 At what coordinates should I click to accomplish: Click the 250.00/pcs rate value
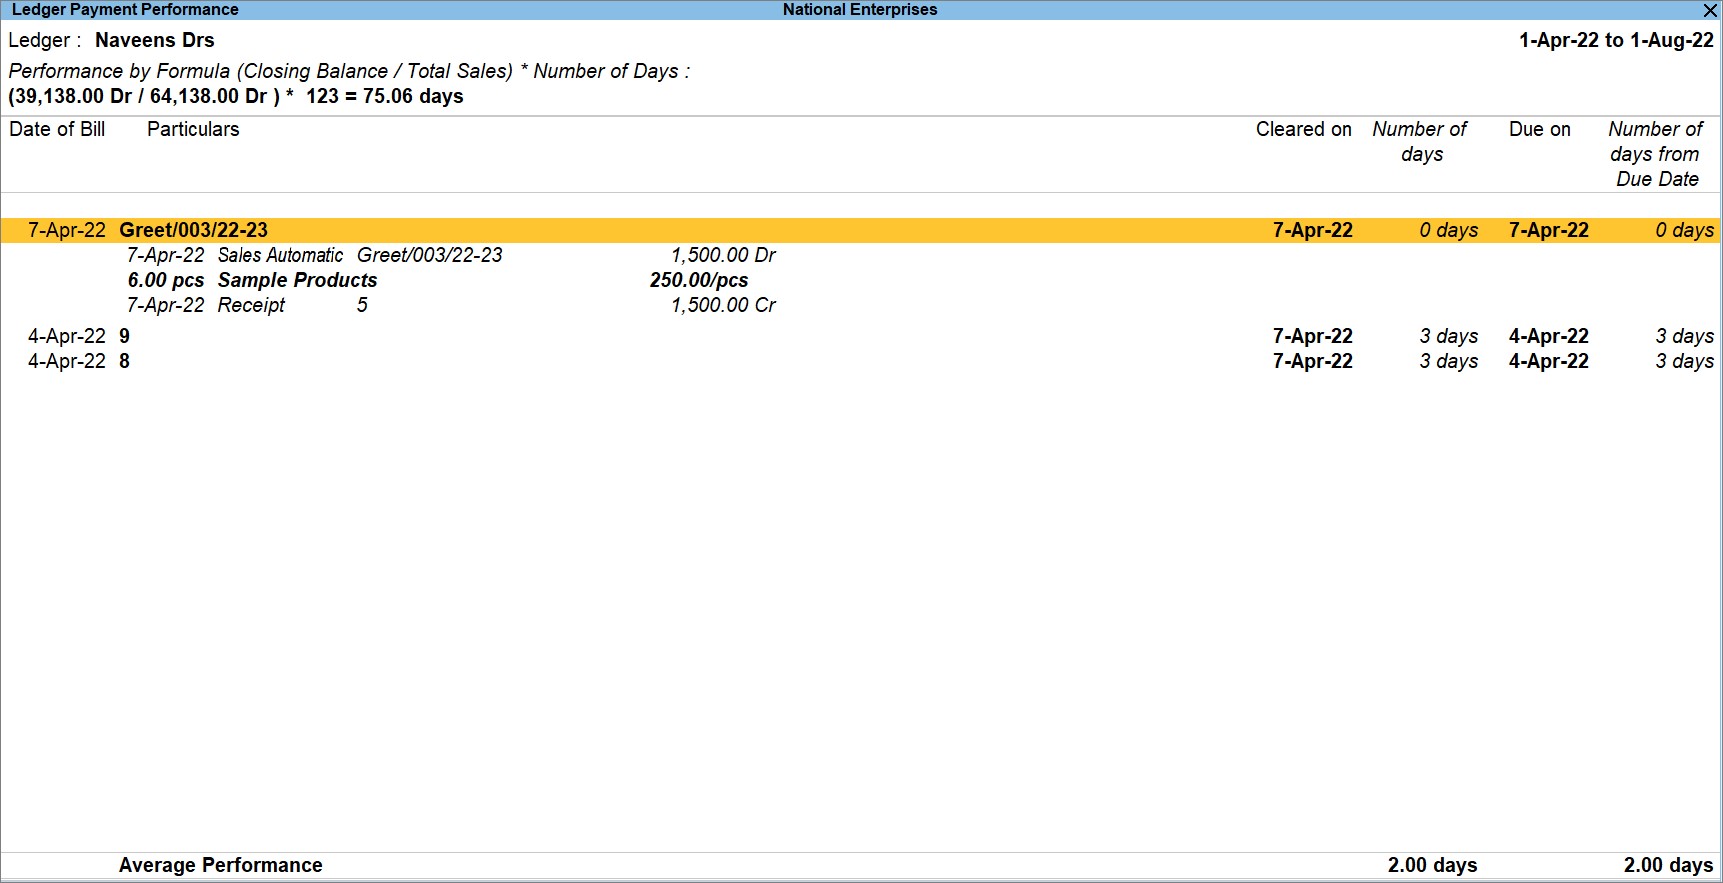(x=698, y=280)
